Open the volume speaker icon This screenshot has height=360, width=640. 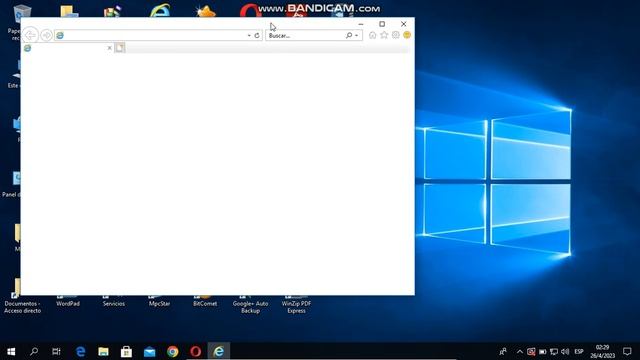pyautogui.click(x=565, y=351)
